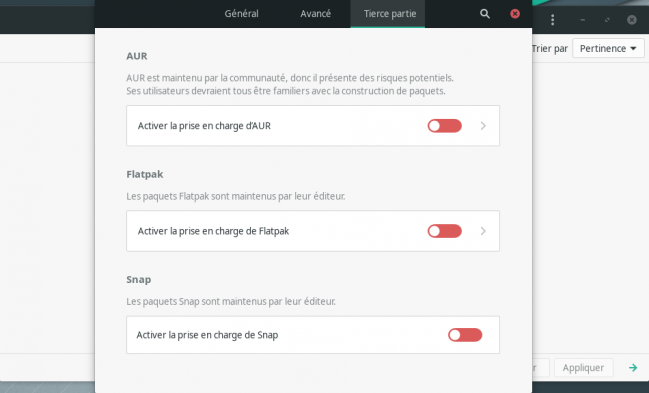Select the Tierce partie tab
The height and width of the screenshot is (393, 649).
[389, 14]
